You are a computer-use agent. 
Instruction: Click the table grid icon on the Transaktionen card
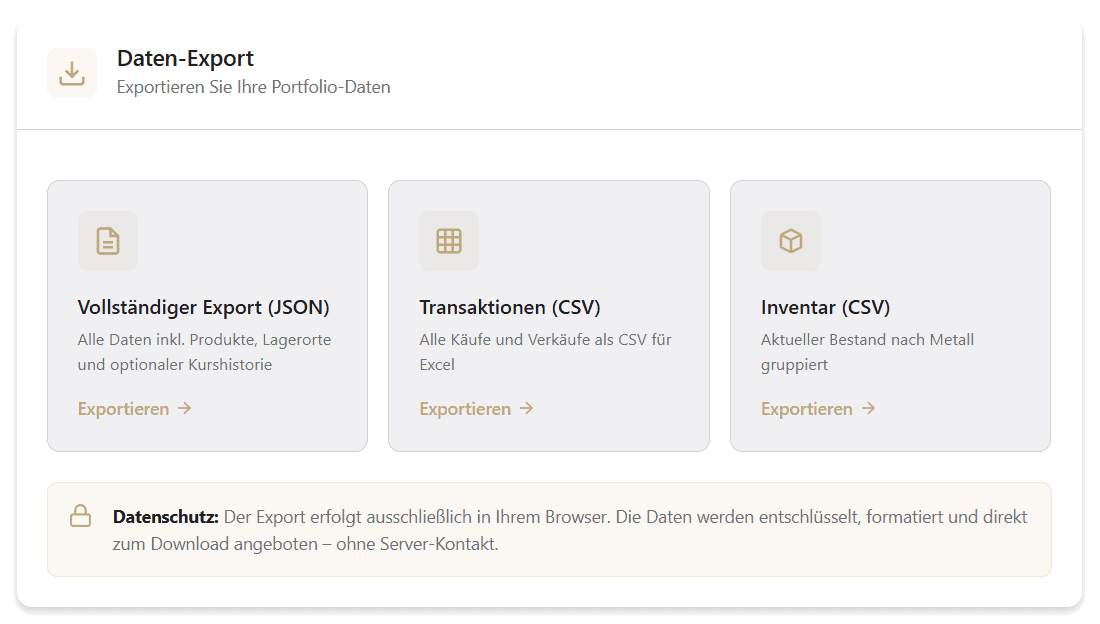point(449,240)
